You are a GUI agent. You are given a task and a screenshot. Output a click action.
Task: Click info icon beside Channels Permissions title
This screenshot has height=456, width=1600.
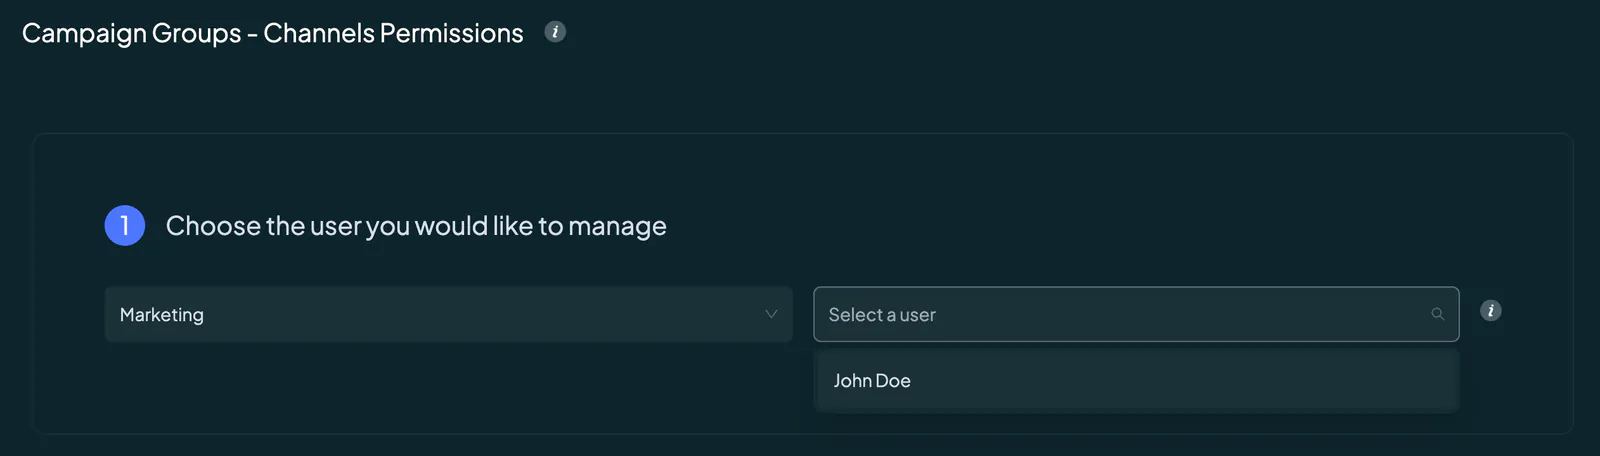point(555,32)
